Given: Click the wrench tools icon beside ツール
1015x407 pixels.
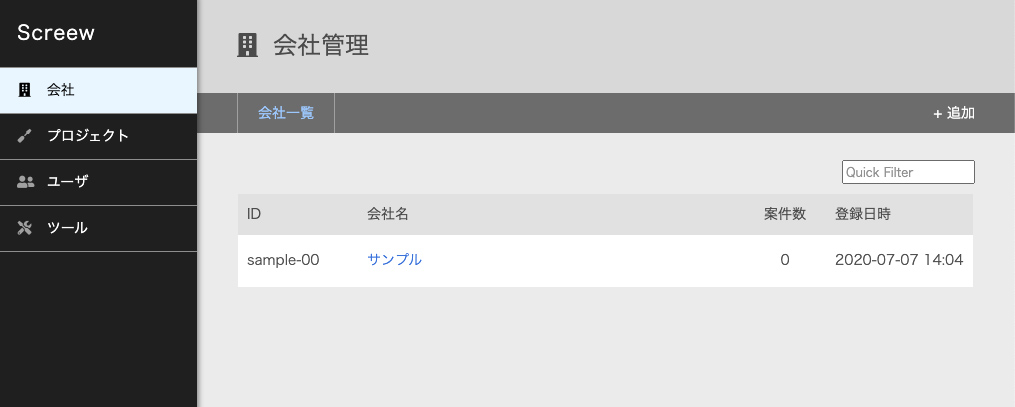Looking at the screenshot, I should click(x=25, y=228).
